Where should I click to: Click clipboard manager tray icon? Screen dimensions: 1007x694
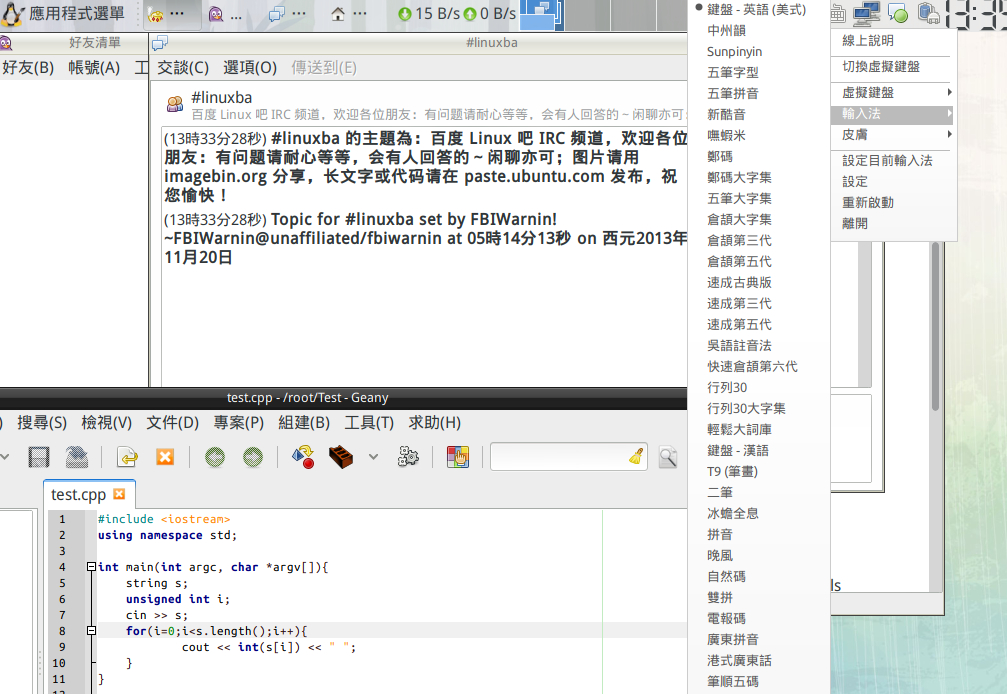[928, 13]
